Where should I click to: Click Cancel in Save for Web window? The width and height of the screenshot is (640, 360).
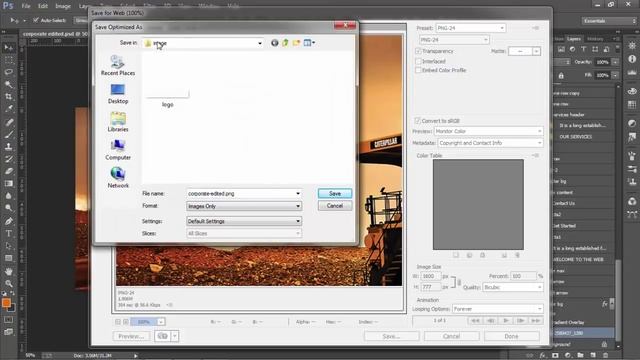pyautogui.click(x=451, y=336)
